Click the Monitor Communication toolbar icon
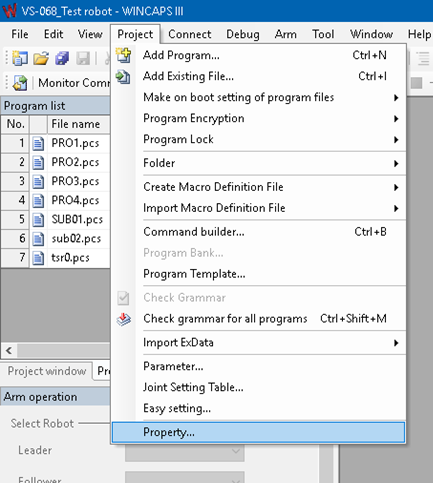Screen dimensions: 433x483 click(20, 83)
